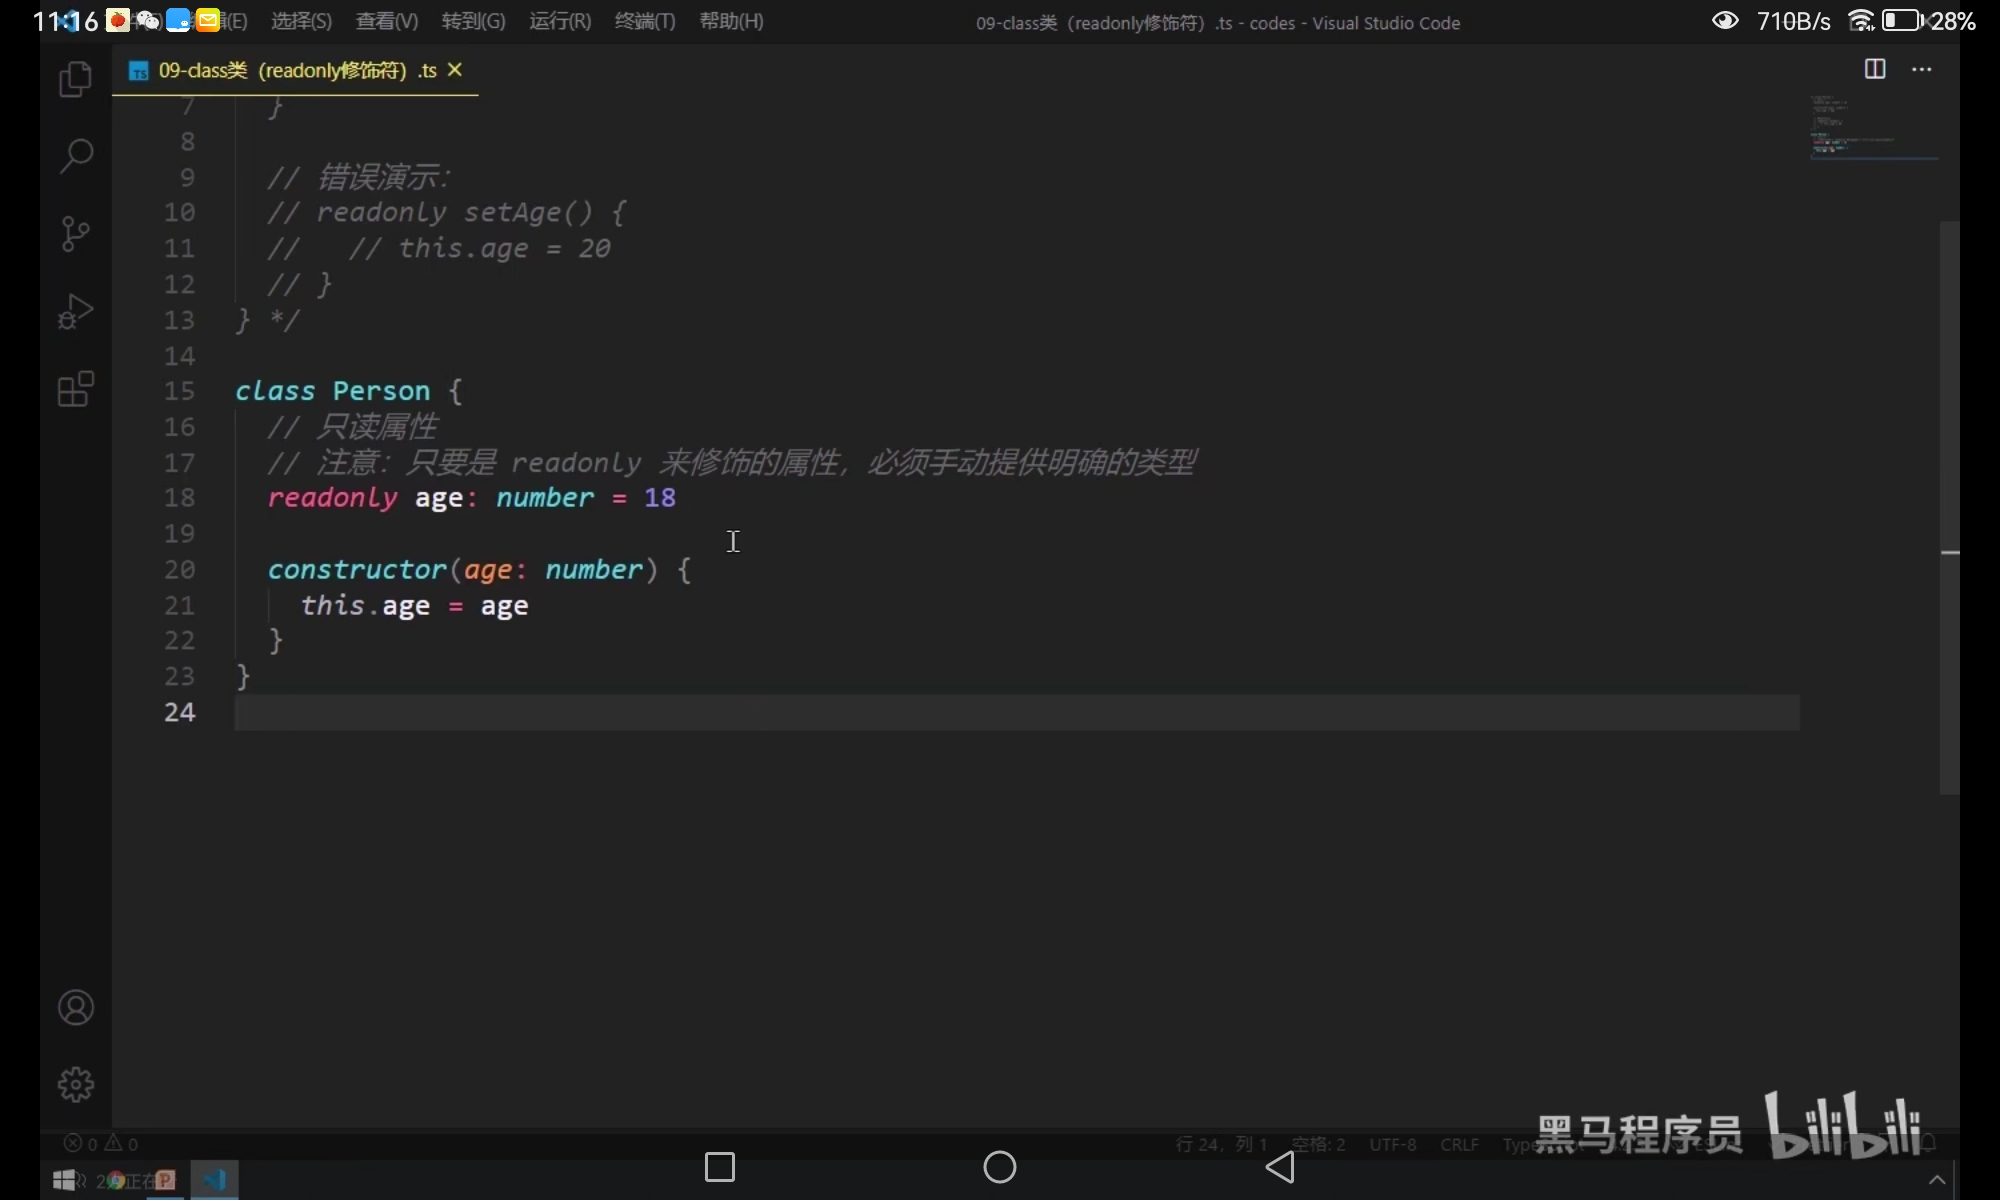The height and width of the screenshot is (1200, 2000).
Task: Click the VS Code icon in the Windows taskbar
Action: coord(214,1180)
